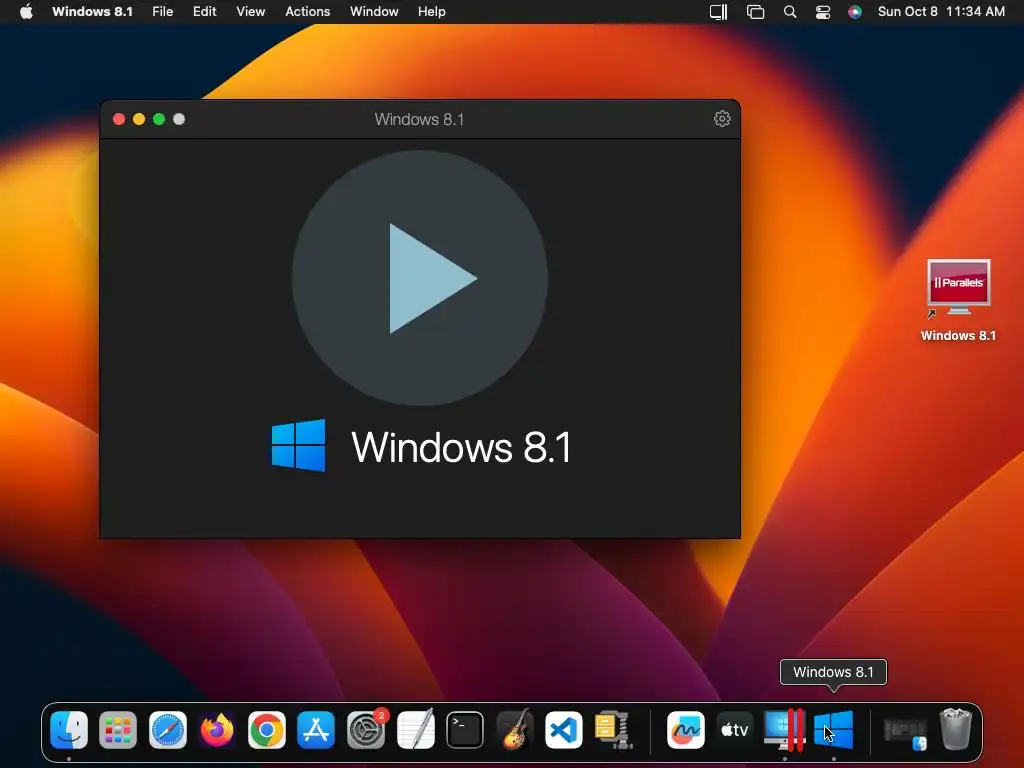
Task: Open the View menu
Action: coord(251,12)
